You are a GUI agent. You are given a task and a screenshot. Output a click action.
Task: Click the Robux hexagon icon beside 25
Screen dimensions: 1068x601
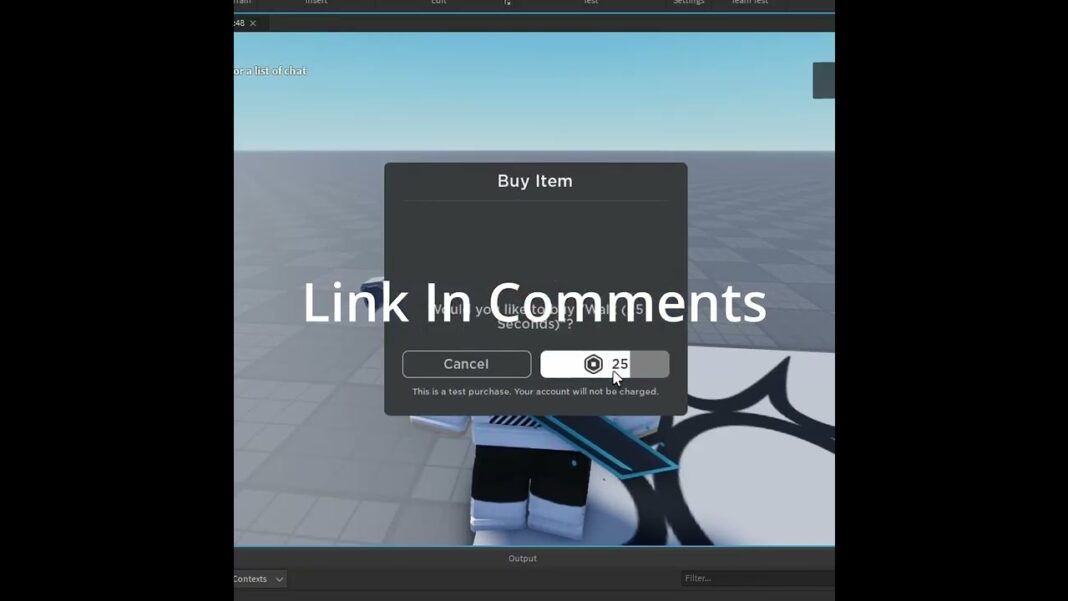pyautogui.click(x=593, y=364)
